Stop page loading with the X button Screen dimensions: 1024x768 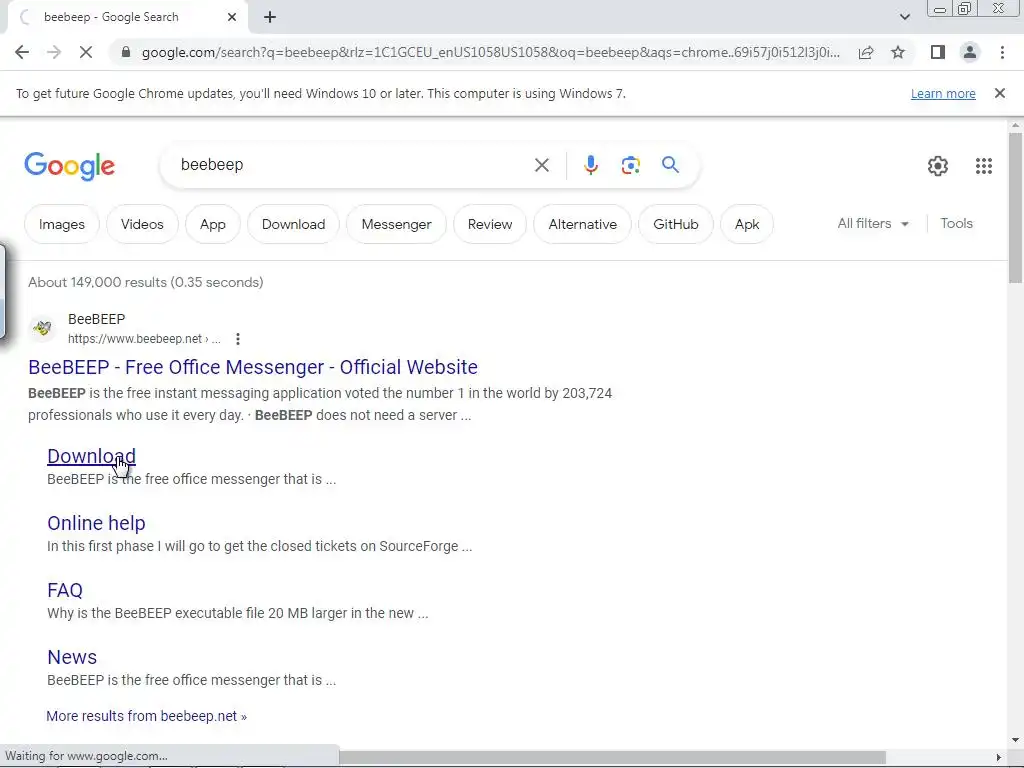coord(86,52)
